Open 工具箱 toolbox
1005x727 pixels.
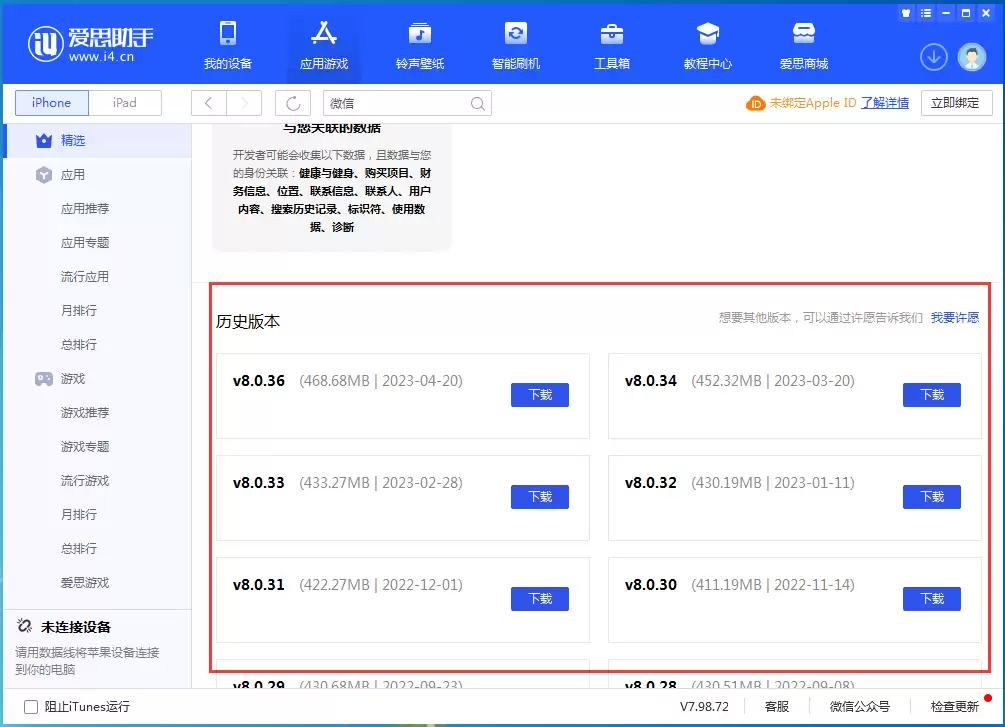tap(611, 45)
